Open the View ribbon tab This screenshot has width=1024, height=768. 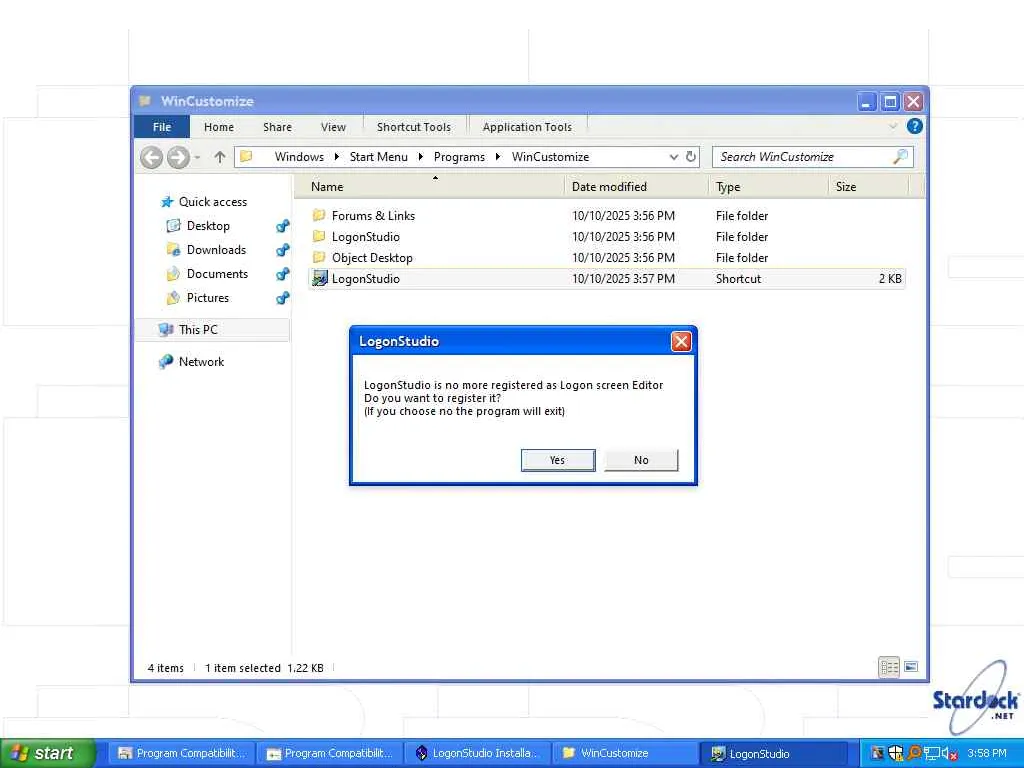click(x=333, y=127)
